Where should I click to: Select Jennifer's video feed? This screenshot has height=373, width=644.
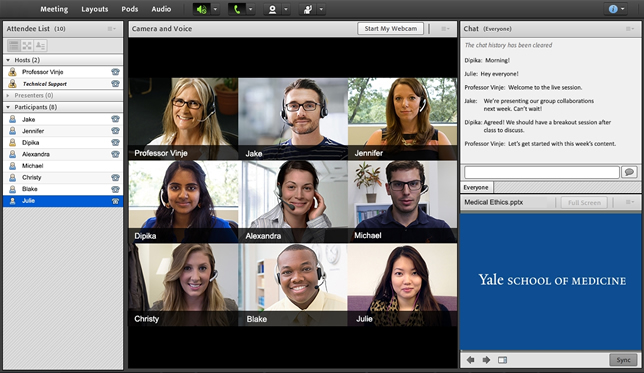[x=402, y=119]
